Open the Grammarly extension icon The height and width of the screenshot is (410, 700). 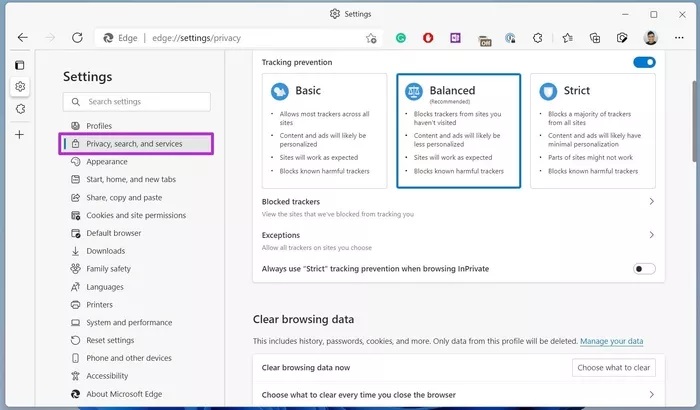(x=400, y=38)
